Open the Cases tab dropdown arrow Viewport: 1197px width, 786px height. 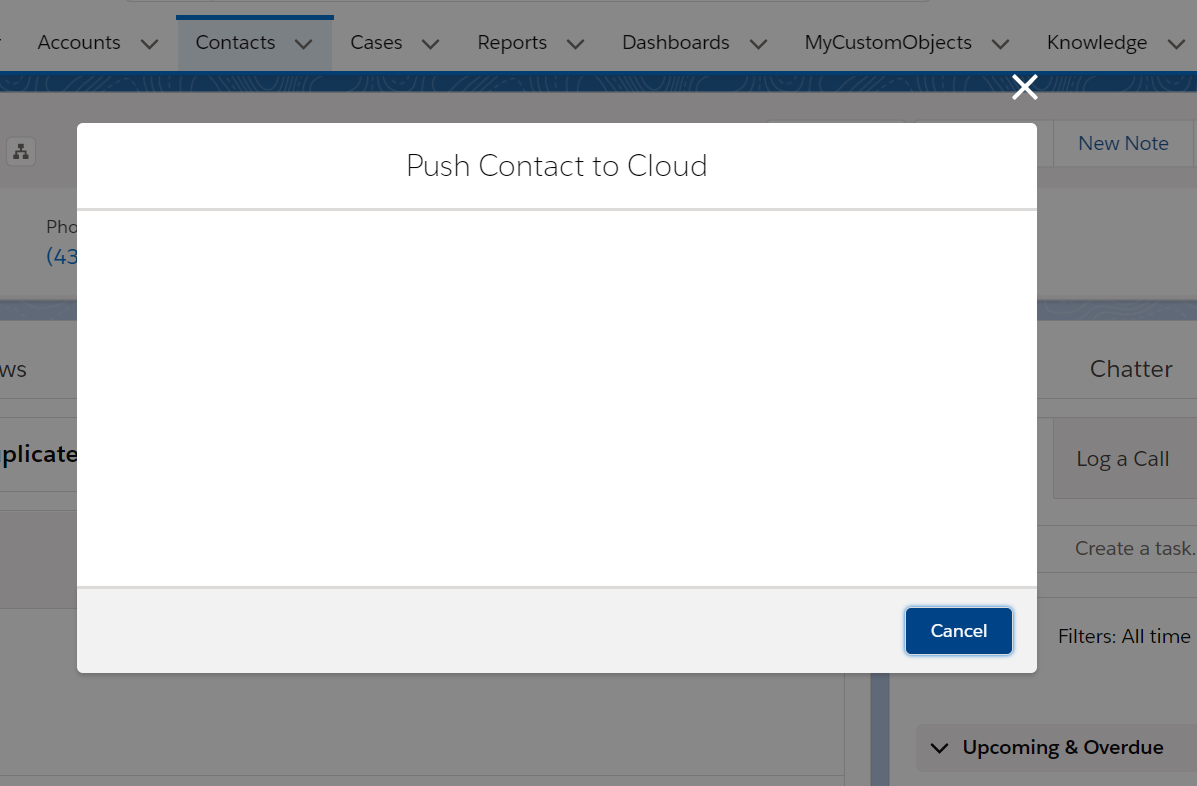(x=430, y=44)
